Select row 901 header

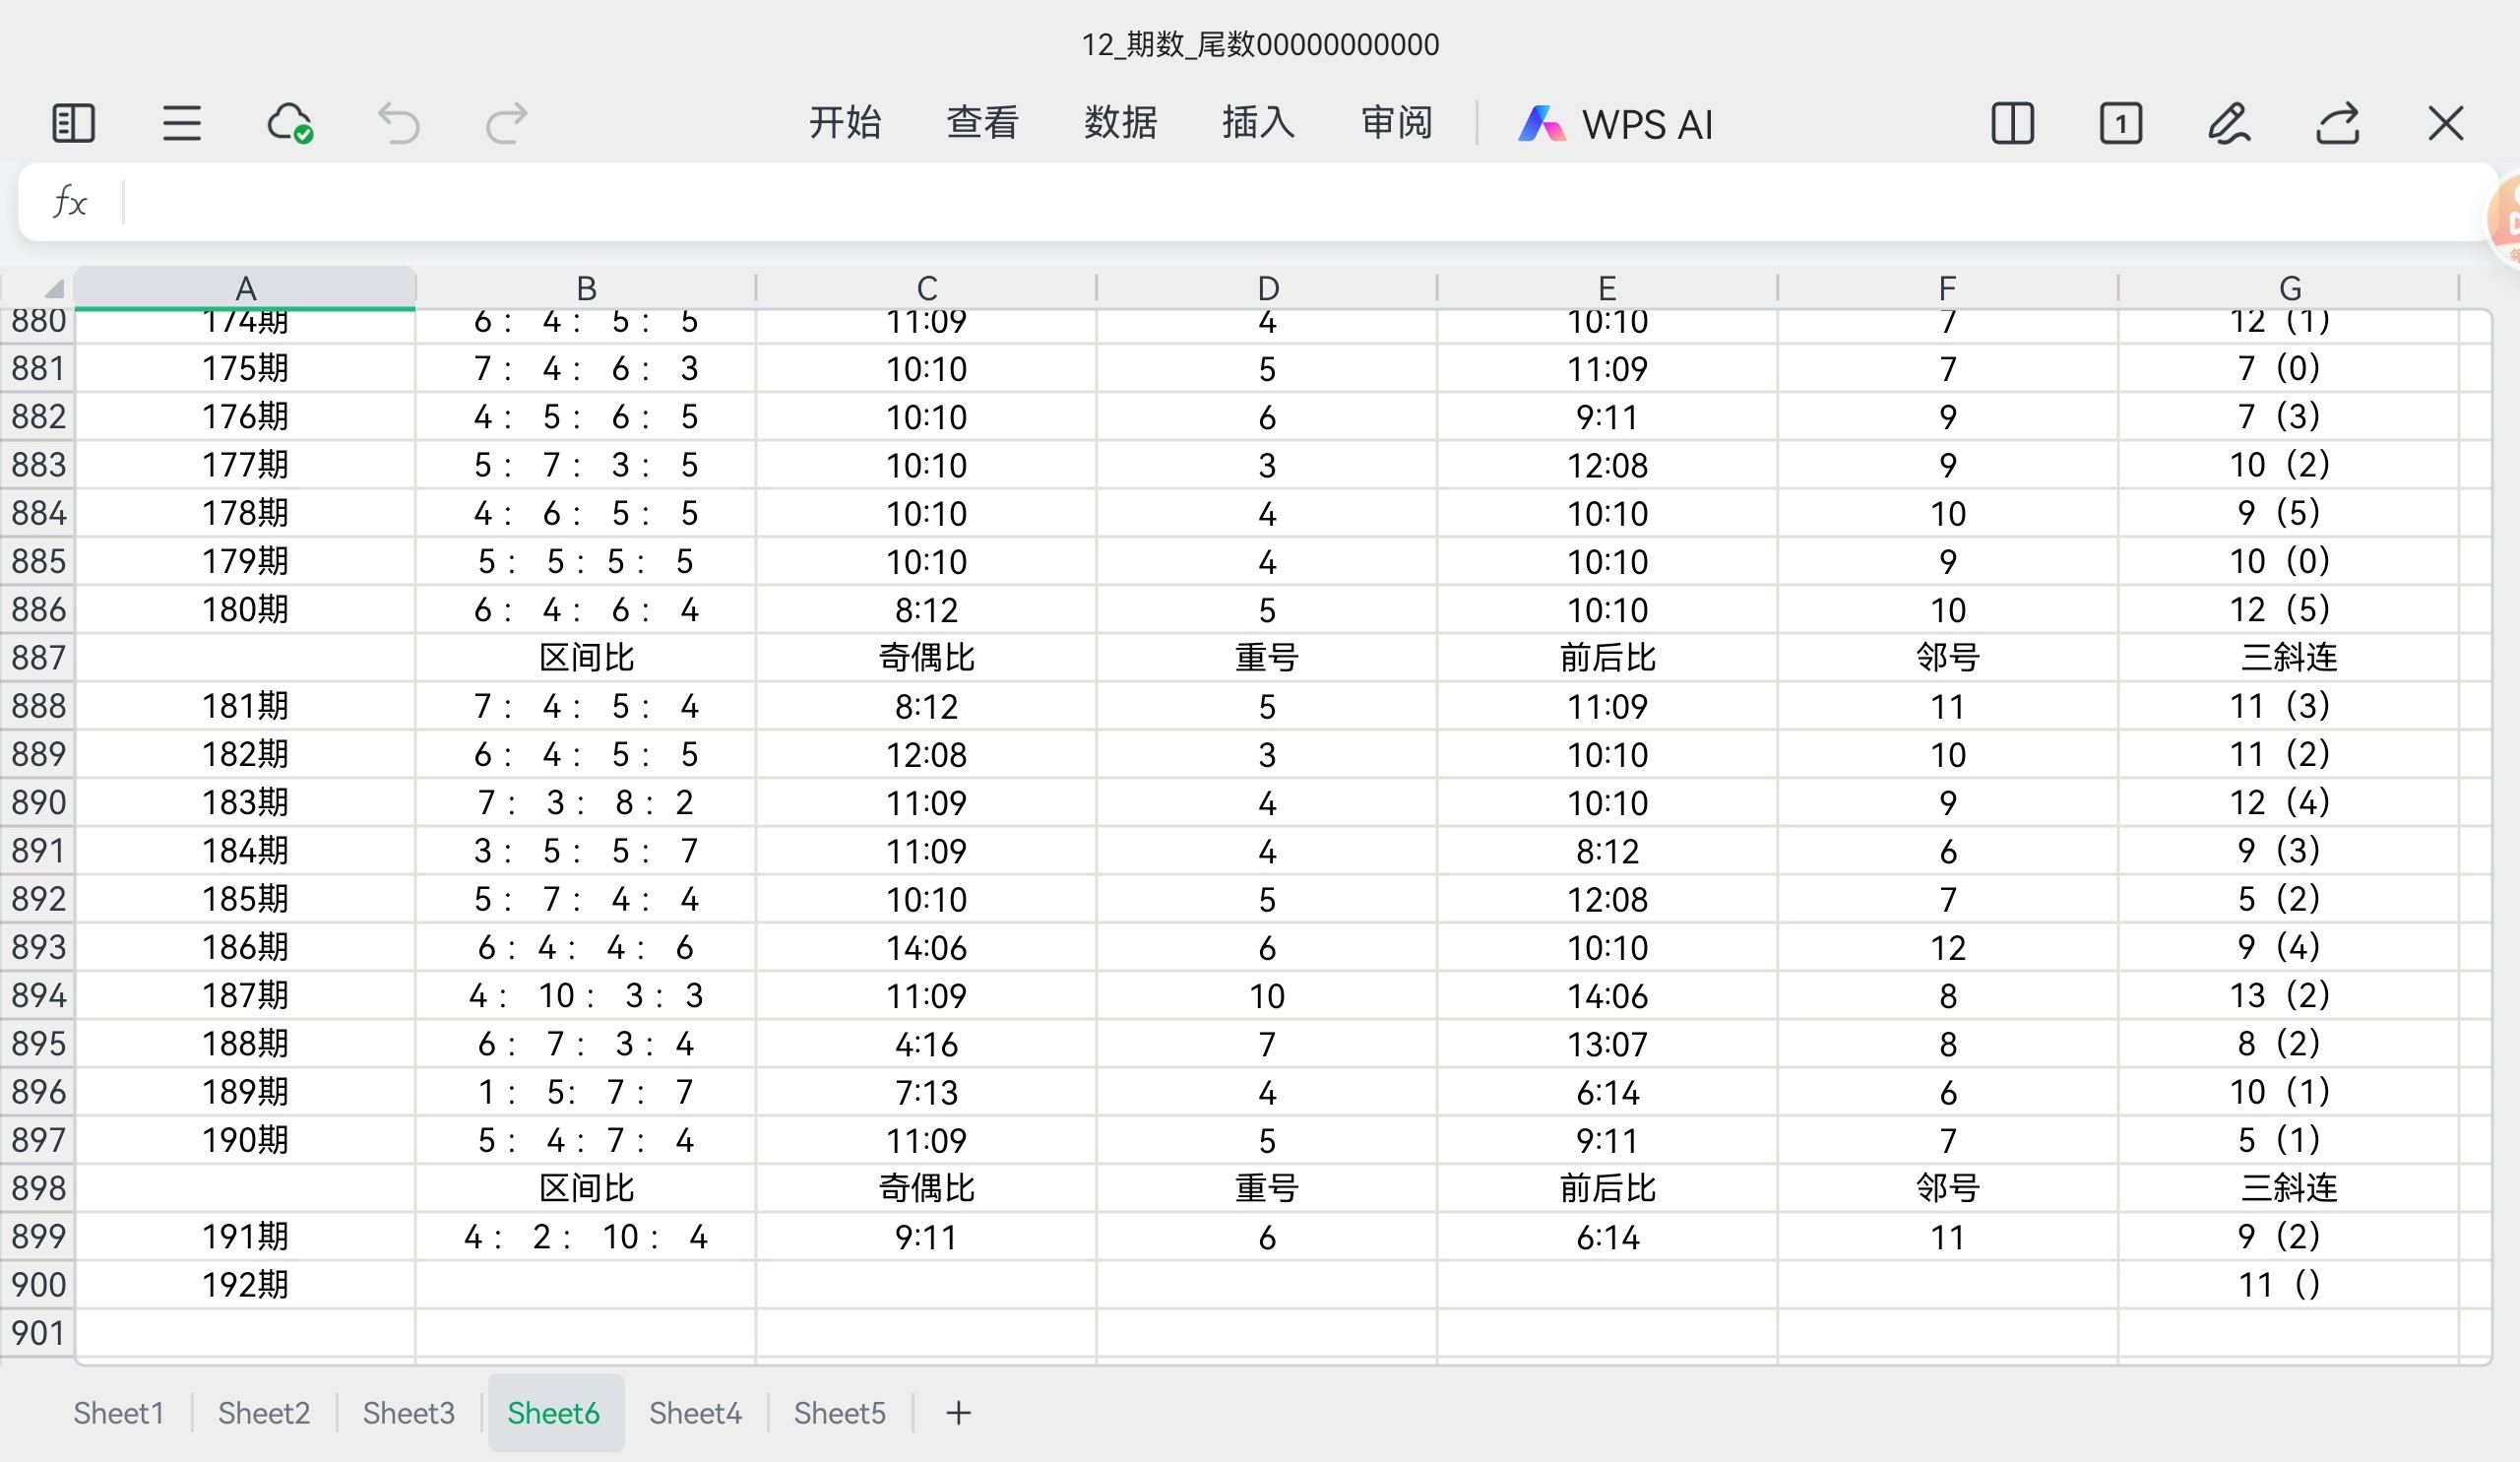[x=38, y=1333]
